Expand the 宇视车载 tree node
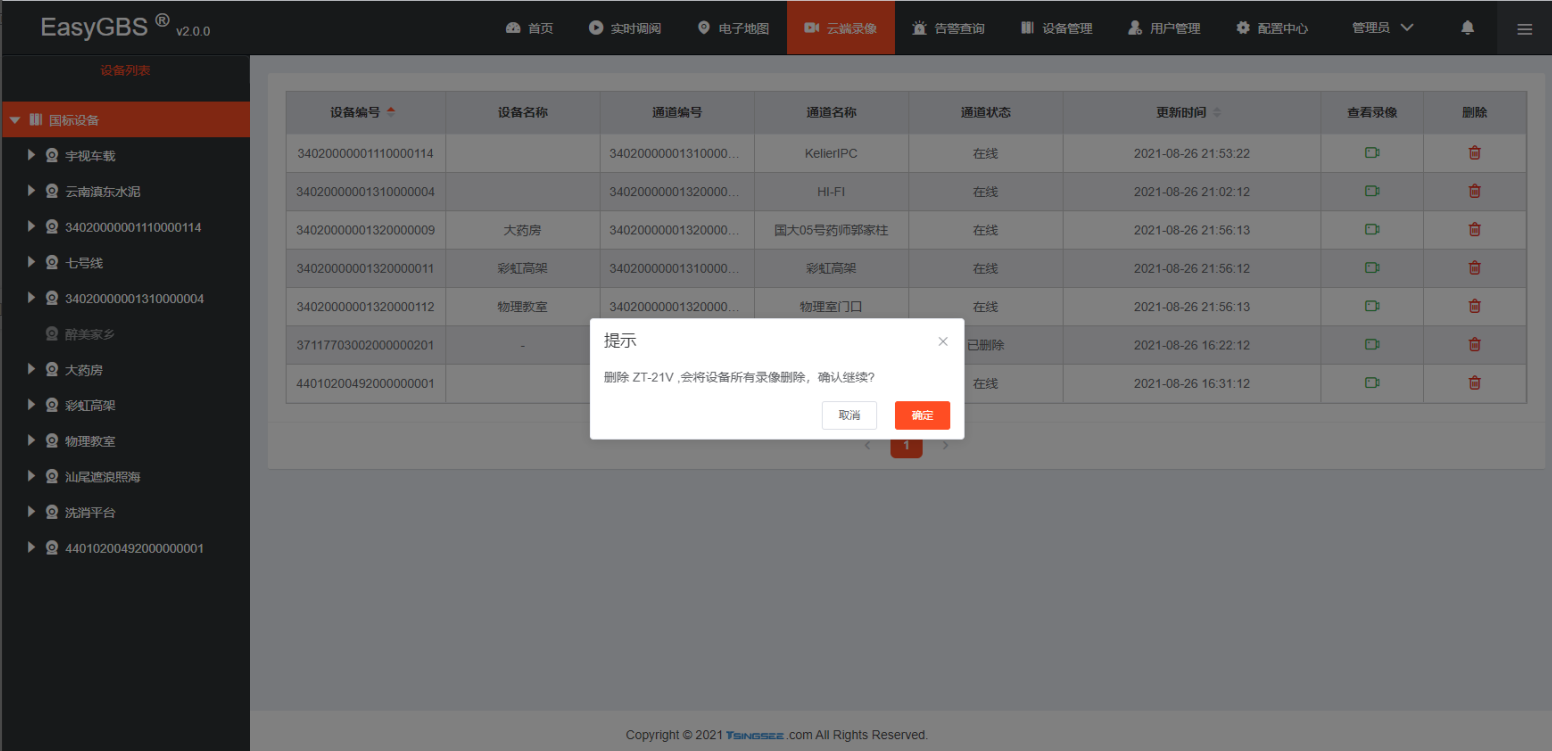This screenshot has height=751, width=1552. (32, 155)
